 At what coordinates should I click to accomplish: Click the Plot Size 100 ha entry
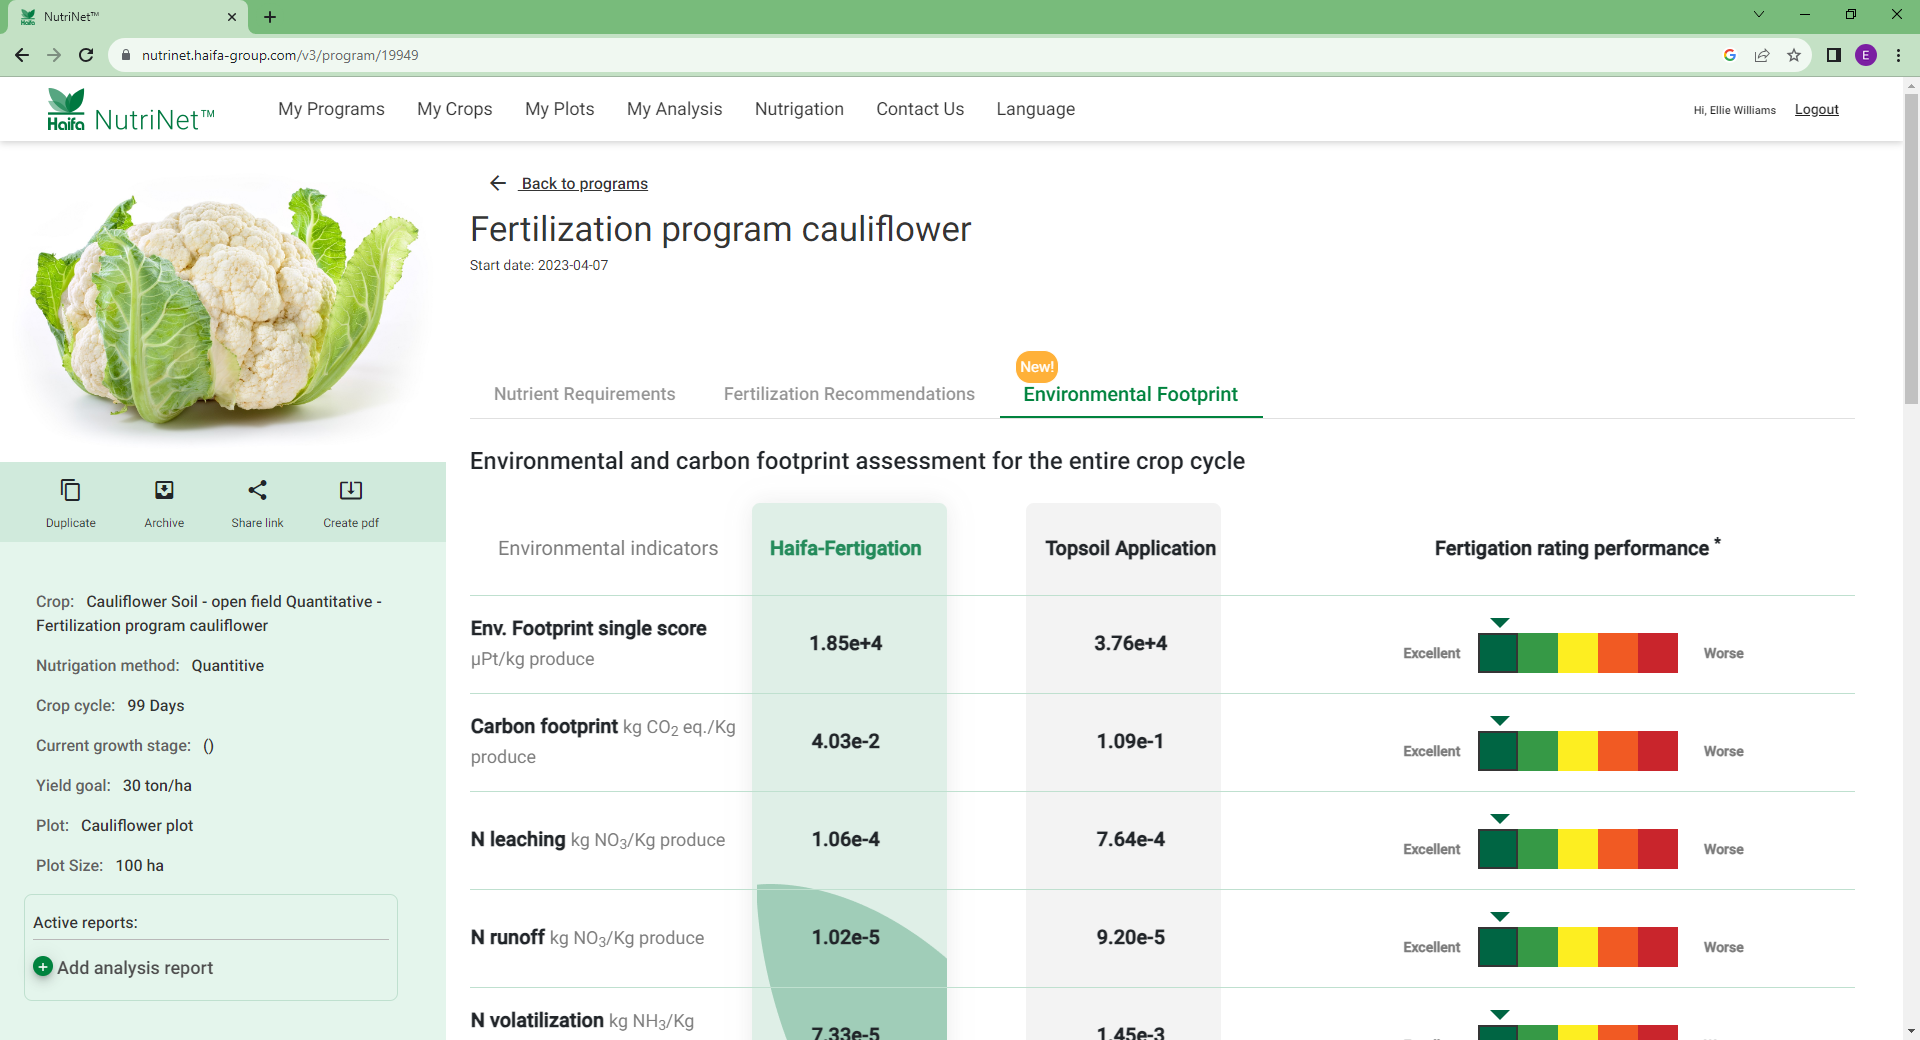(100, 865)
